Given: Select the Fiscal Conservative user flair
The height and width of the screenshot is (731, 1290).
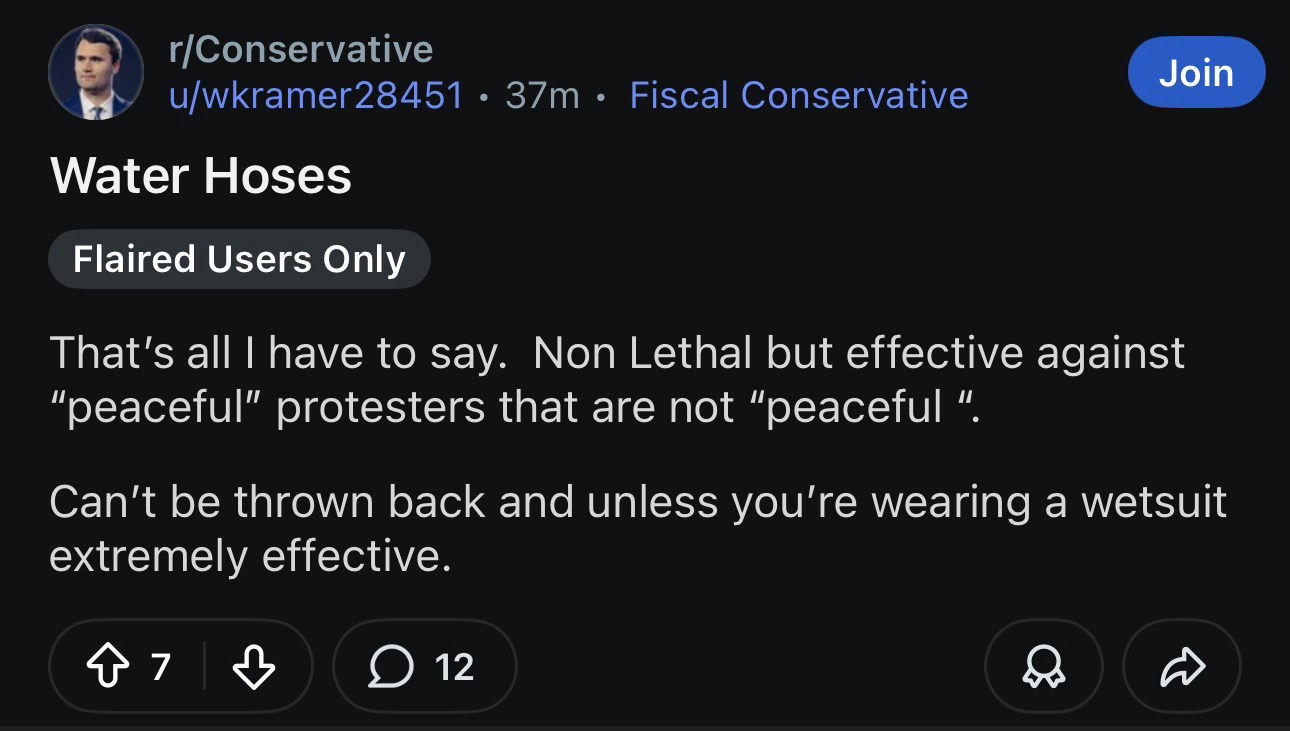Looking at the screenshot, I should [798, 95].
